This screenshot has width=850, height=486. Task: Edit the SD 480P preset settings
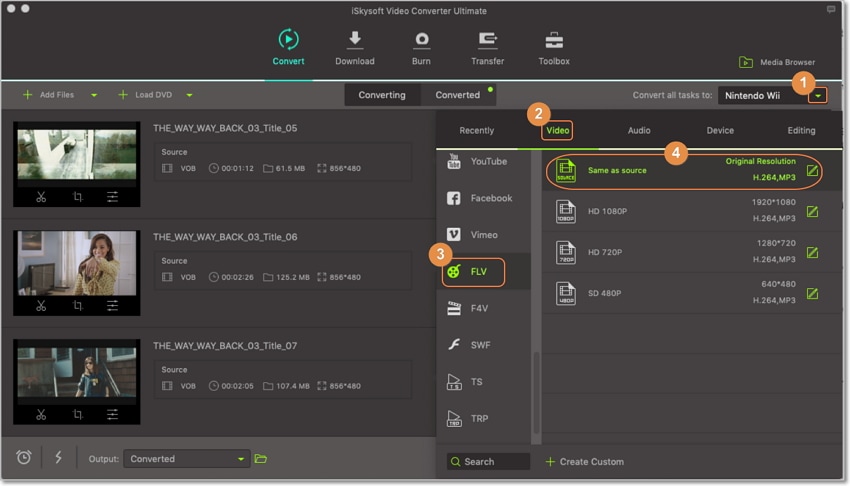(812, 294)
